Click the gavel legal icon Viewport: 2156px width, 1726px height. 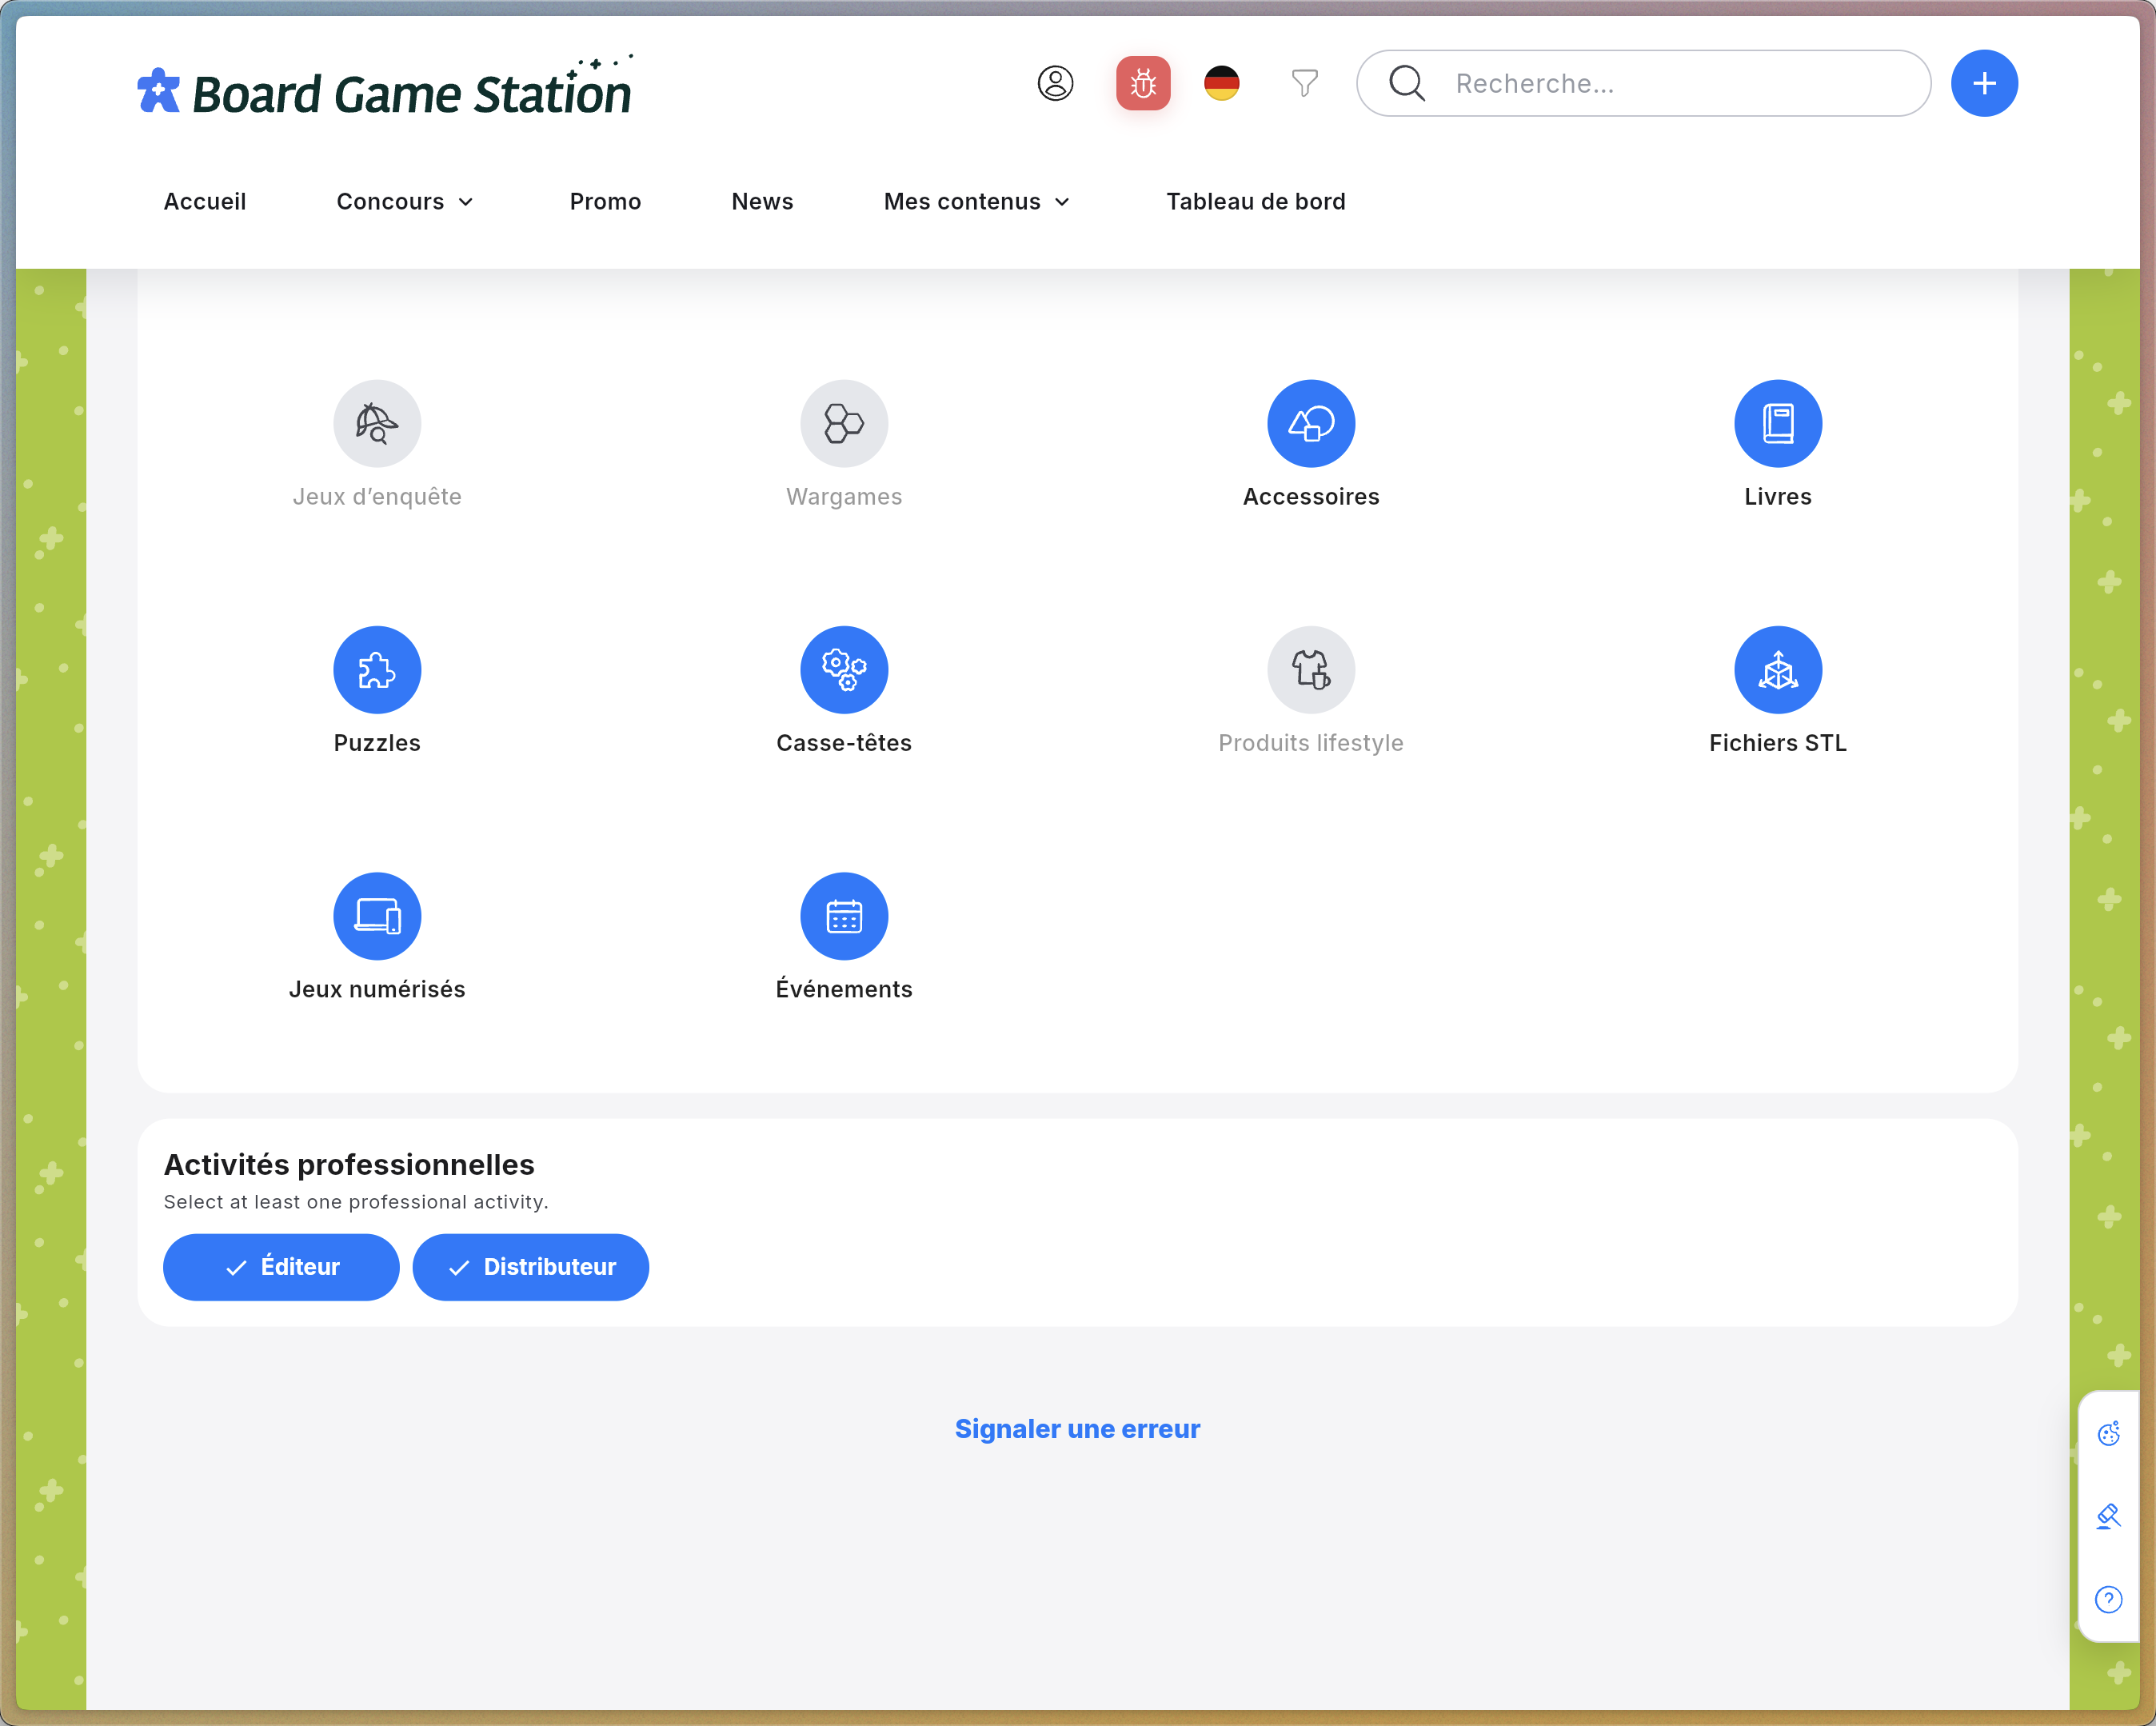(x=2109, y=1517)
